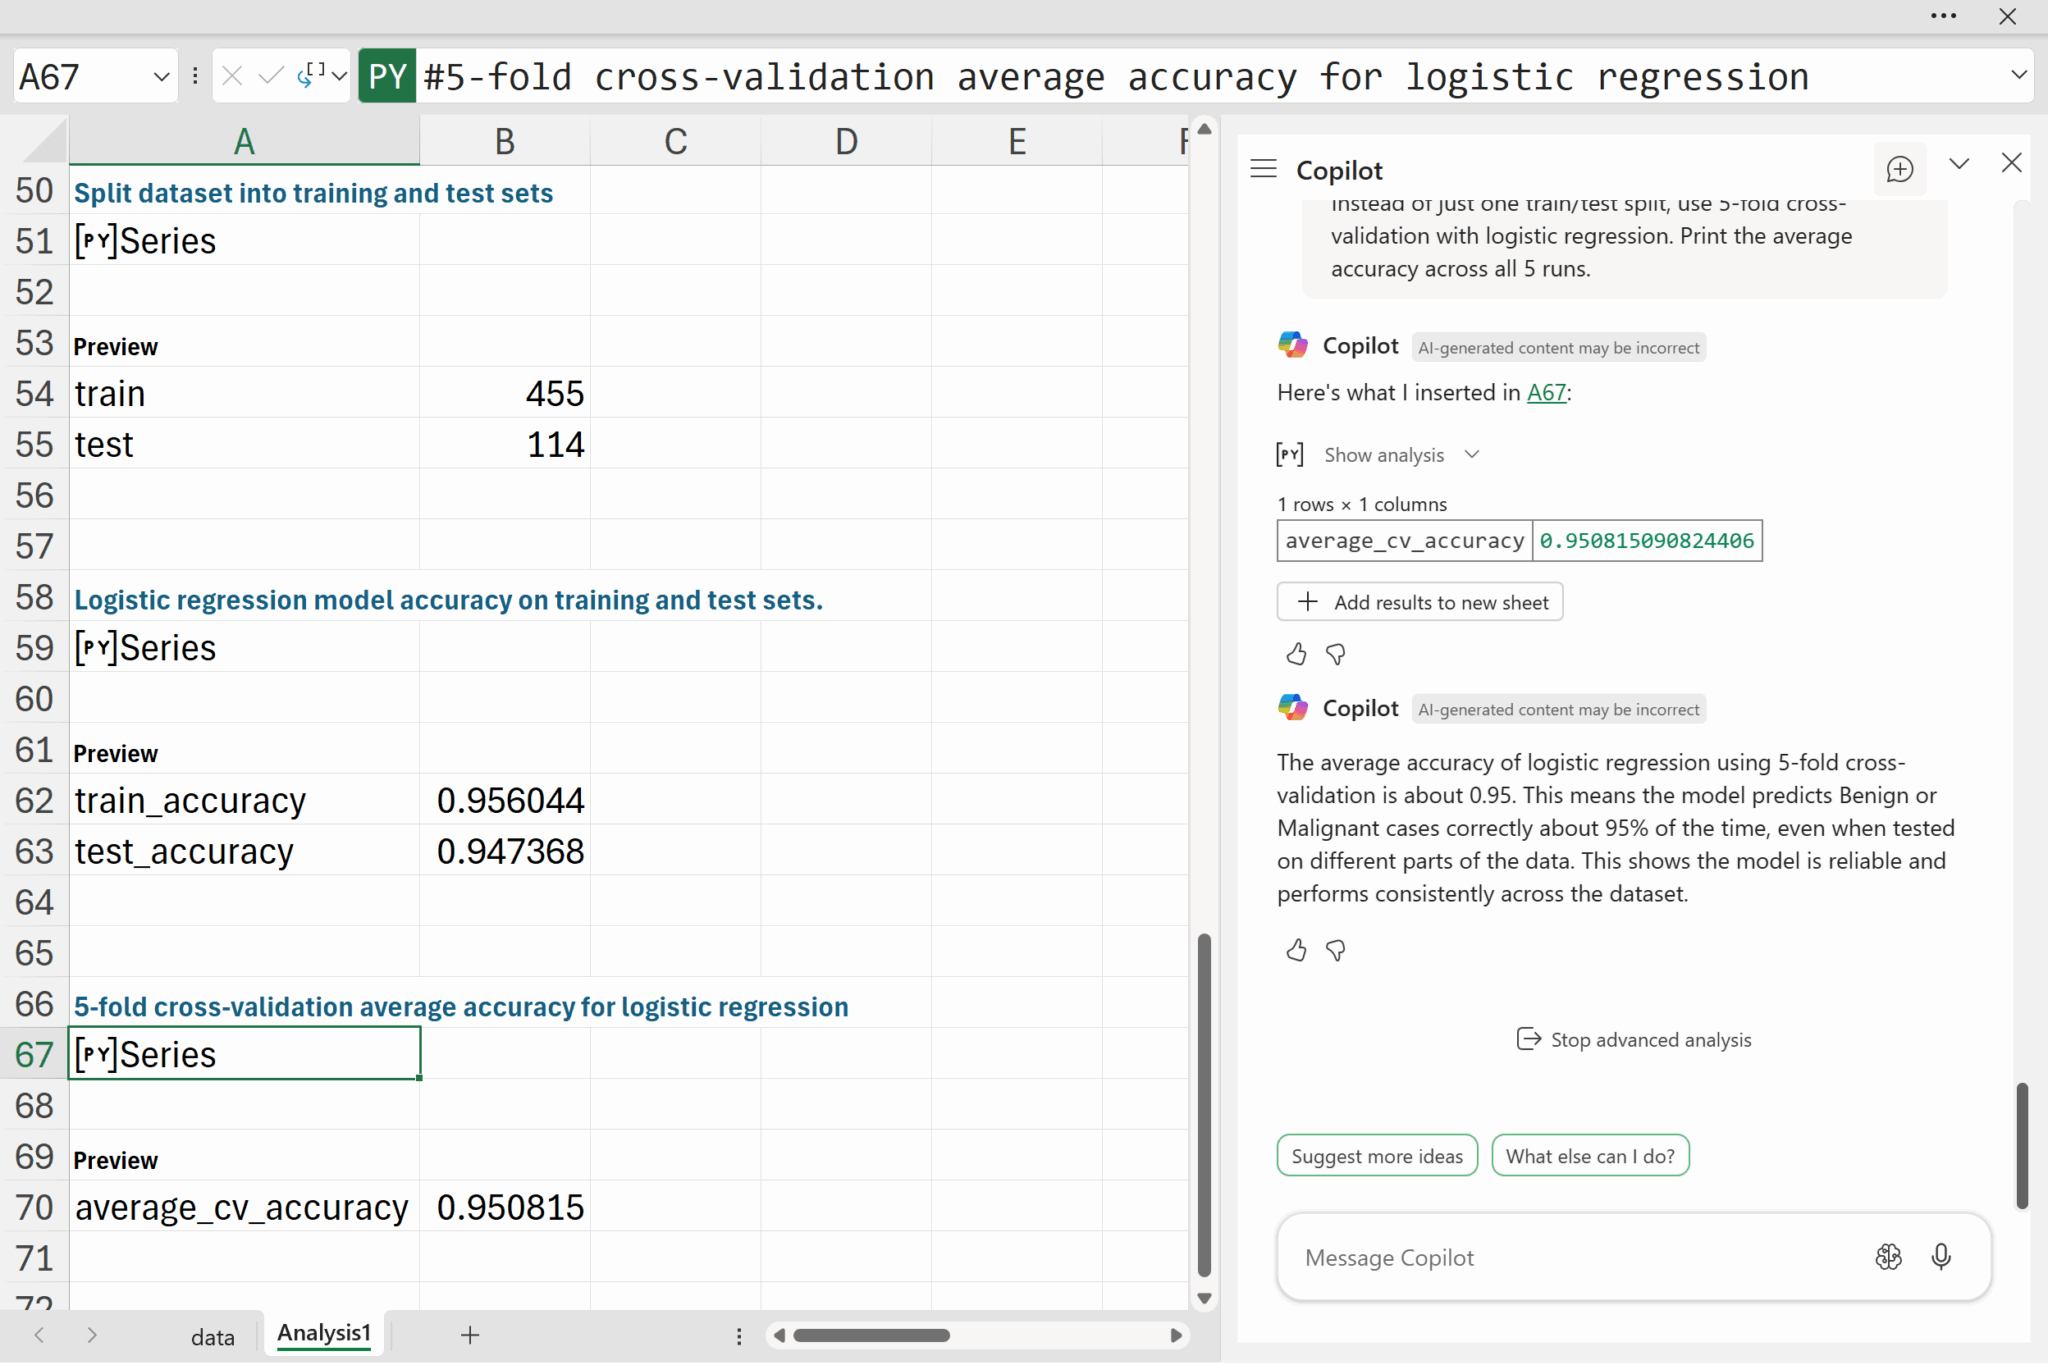This screenshot has width=2048, height=1365.
Task: Expand the formula bar with chevron
Action: pyautogui.click(x=2018, y=75)
